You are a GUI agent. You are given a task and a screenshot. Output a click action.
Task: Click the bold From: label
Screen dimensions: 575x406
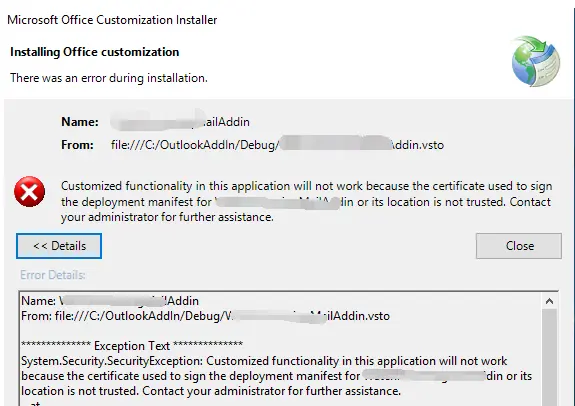coord(77,145)
